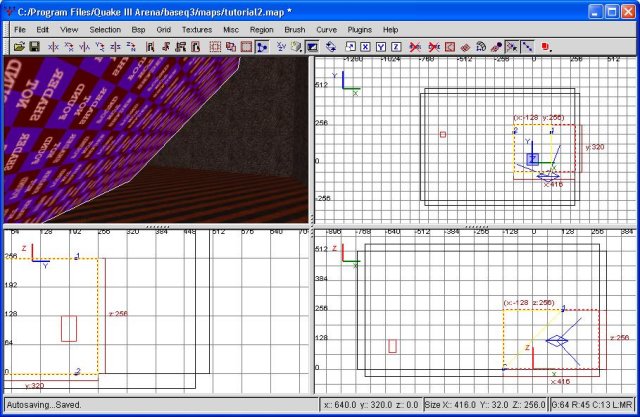Activate patch bend mode icon

pyautogui.click(x=480, y=47)
